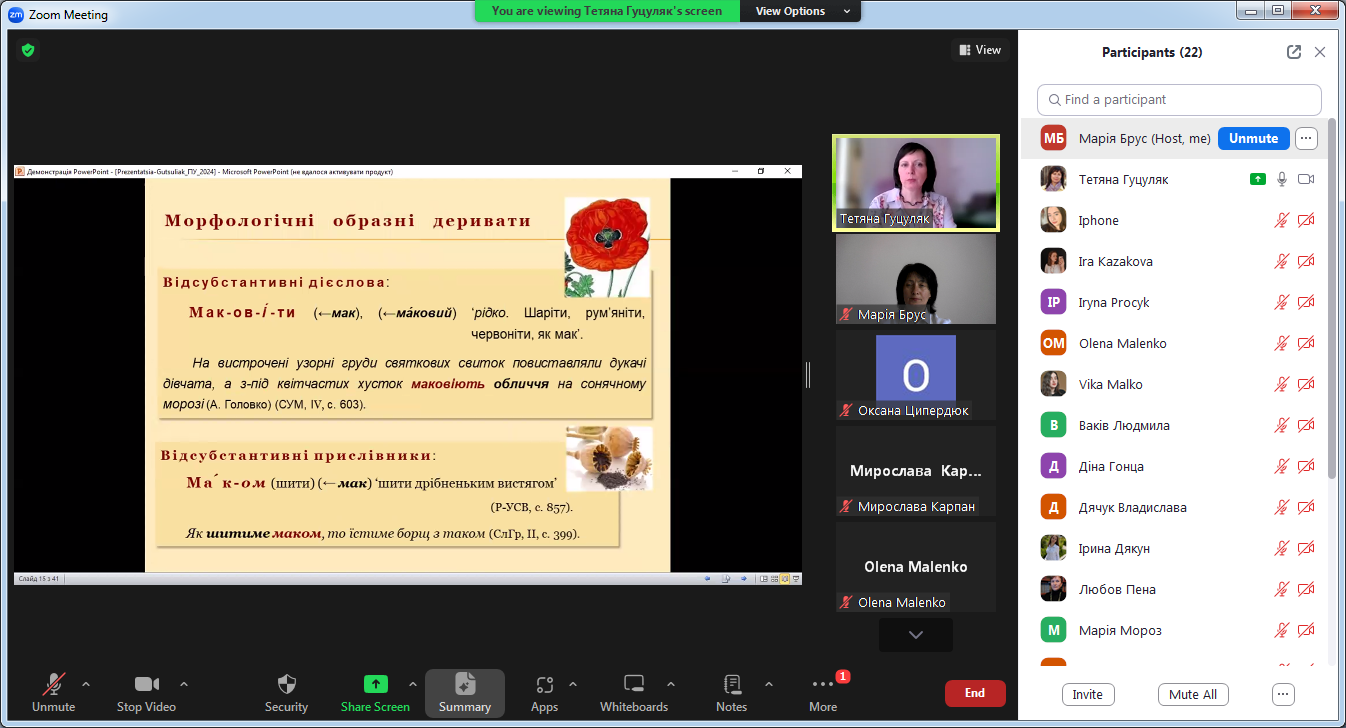The height and width of the screenshot is (728, 1346).
Task: Click the participants list scrollbar
Action: pos(1332,300)
